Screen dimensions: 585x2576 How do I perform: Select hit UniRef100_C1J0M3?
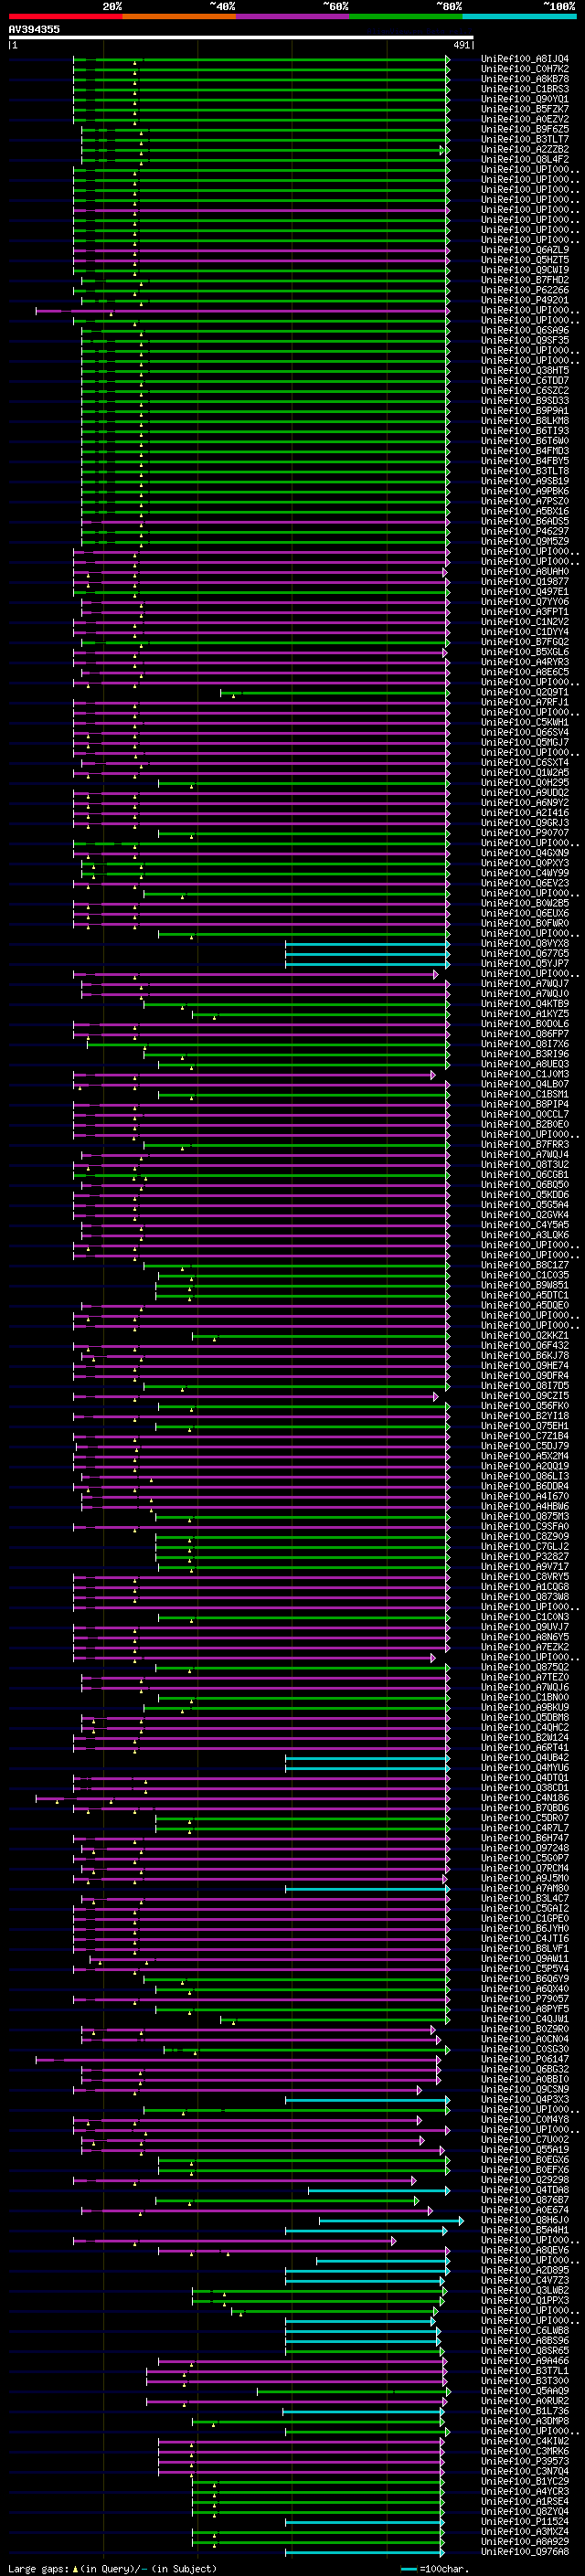coord(525,1074)
